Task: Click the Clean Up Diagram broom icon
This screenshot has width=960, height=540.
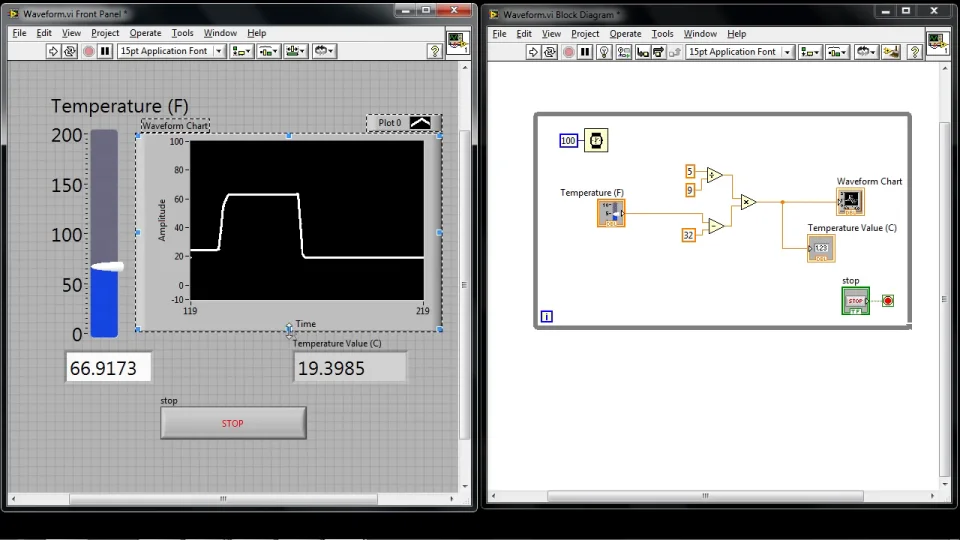Action: pos(890,52)
